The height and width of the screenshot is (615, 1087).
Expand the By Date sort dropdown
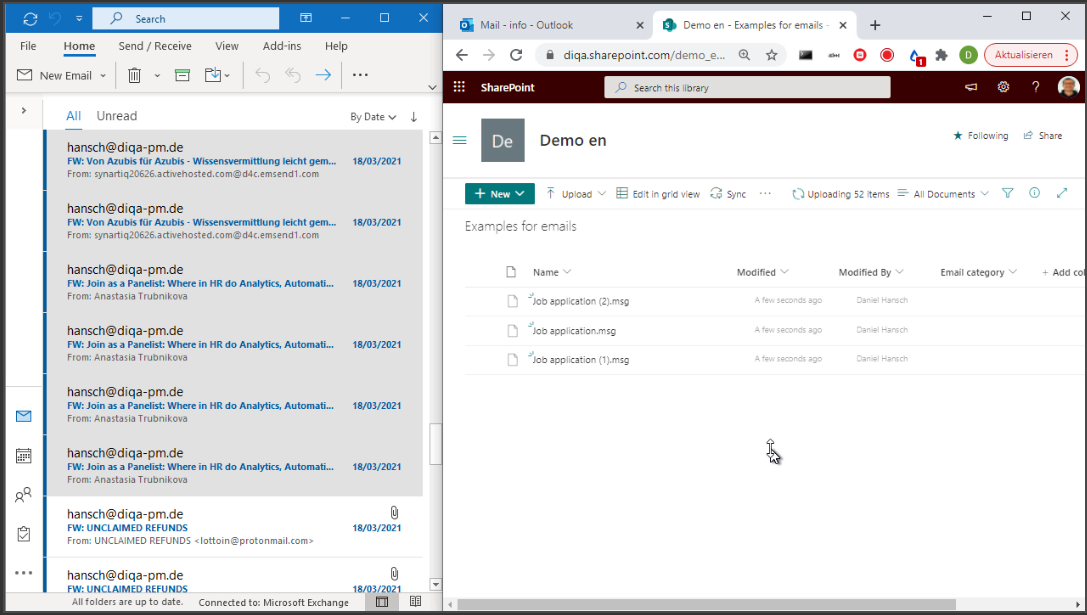(x=373, y=117)
